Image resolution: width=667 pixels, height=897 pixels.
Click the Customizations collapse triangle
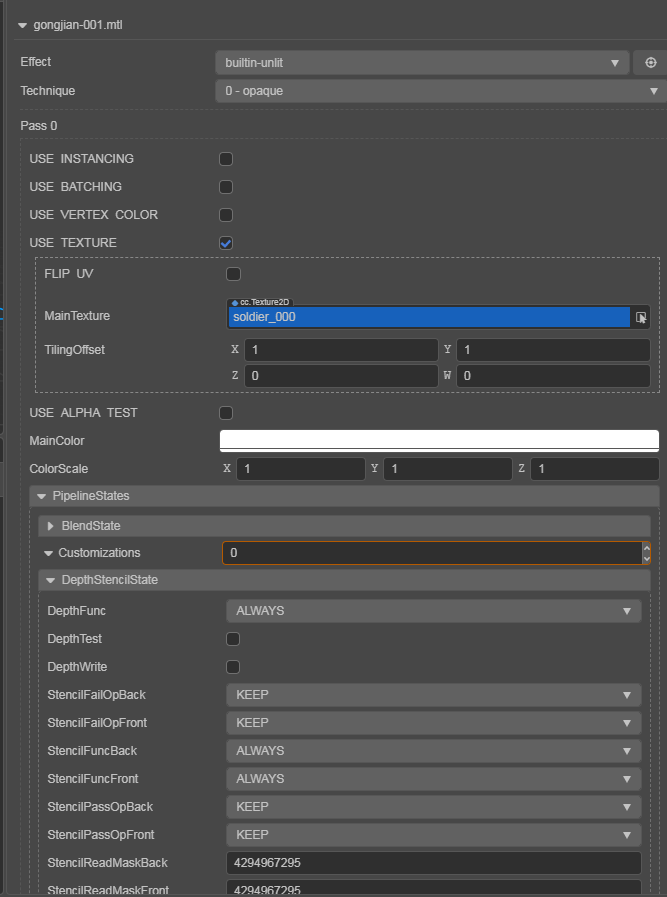[48, 553]
